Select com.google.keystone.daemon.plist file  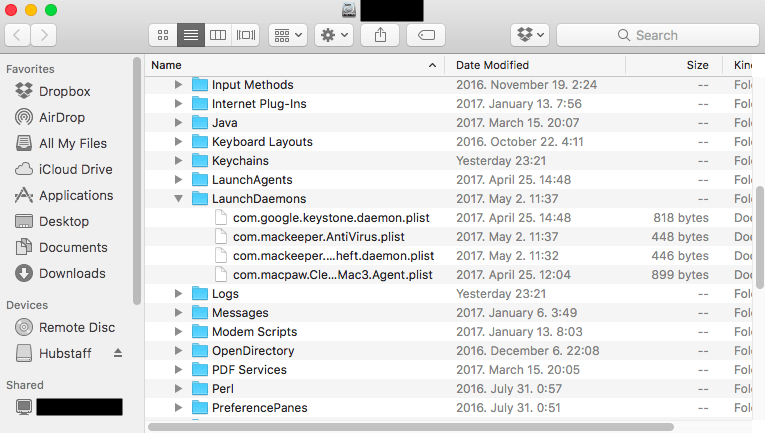coord(331,218)
